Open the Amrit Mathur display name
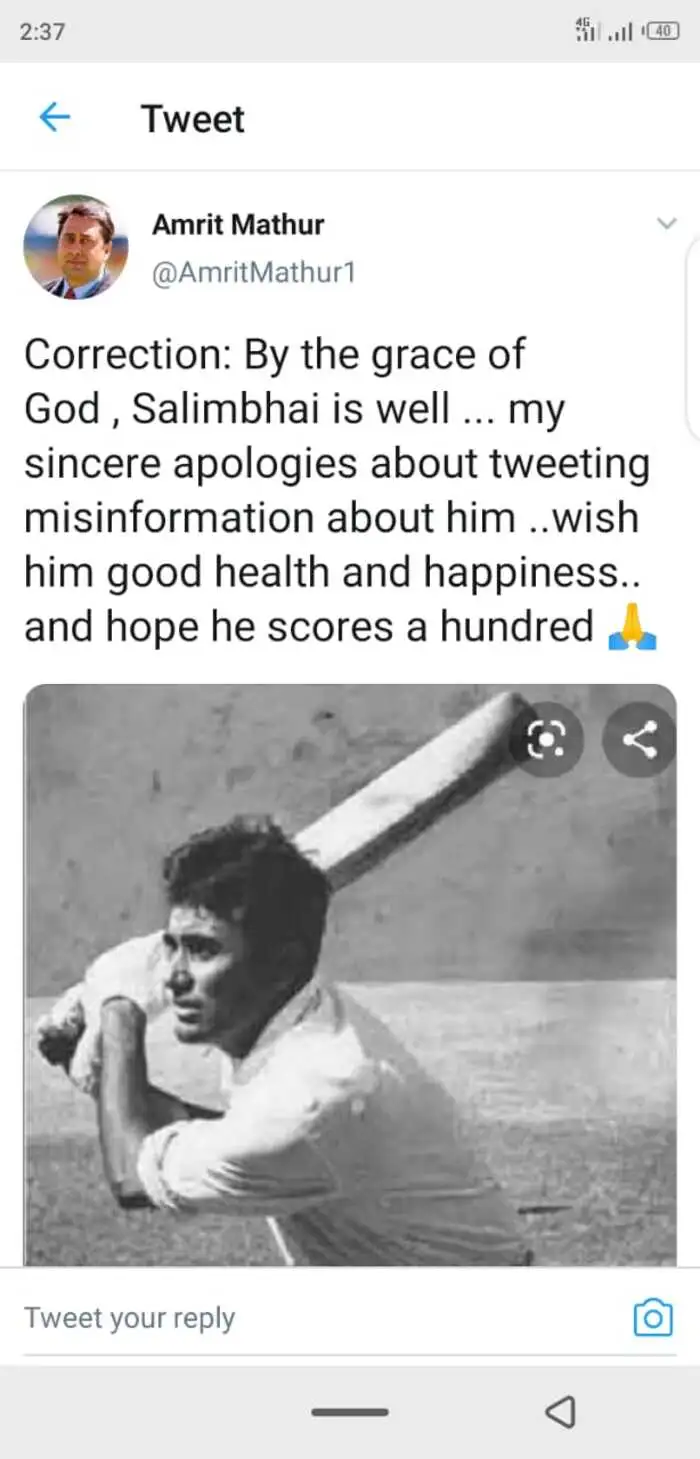The height and width of the screenshot is (1459, 700). click(238, 224)
